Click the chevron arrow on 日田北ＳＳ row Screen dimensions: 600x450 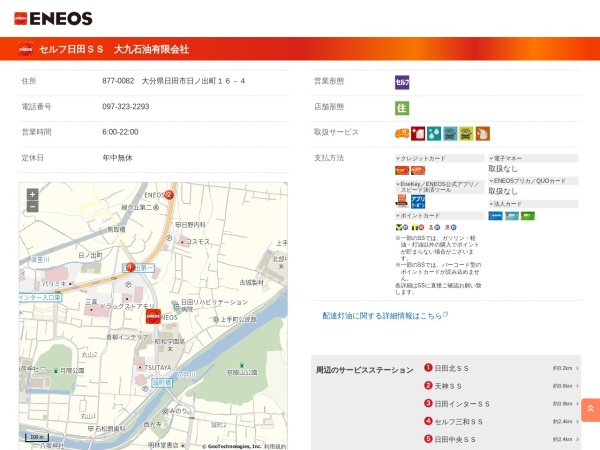coord(577,368)
